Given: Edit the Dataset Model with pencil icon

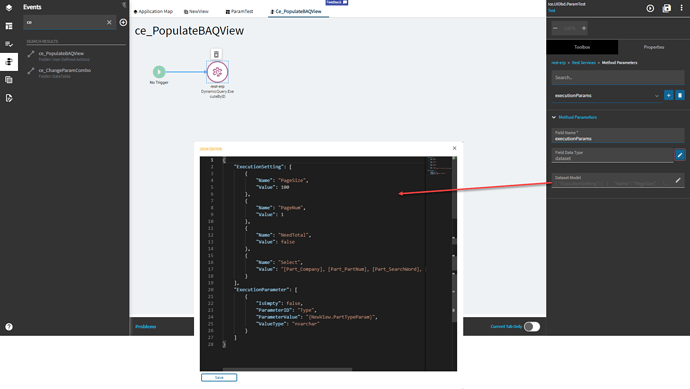Looking at the screenshot, I should click(678, 180).
